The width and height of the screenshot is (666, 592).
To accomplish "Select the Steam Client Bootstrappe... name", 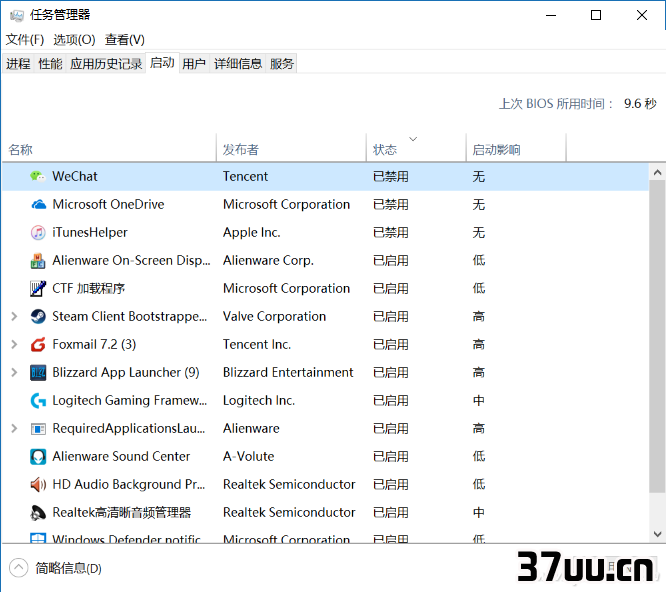I will click(130, 316).
